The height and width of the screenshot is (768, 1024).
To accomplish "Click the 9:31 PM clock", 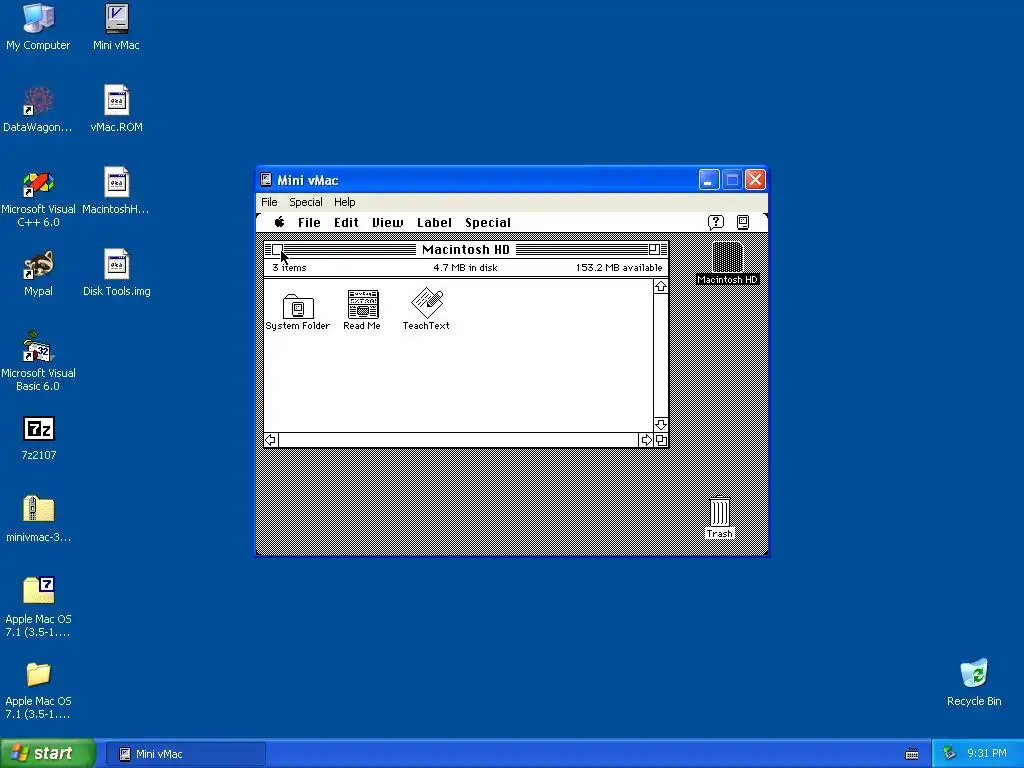I will 987,754.
